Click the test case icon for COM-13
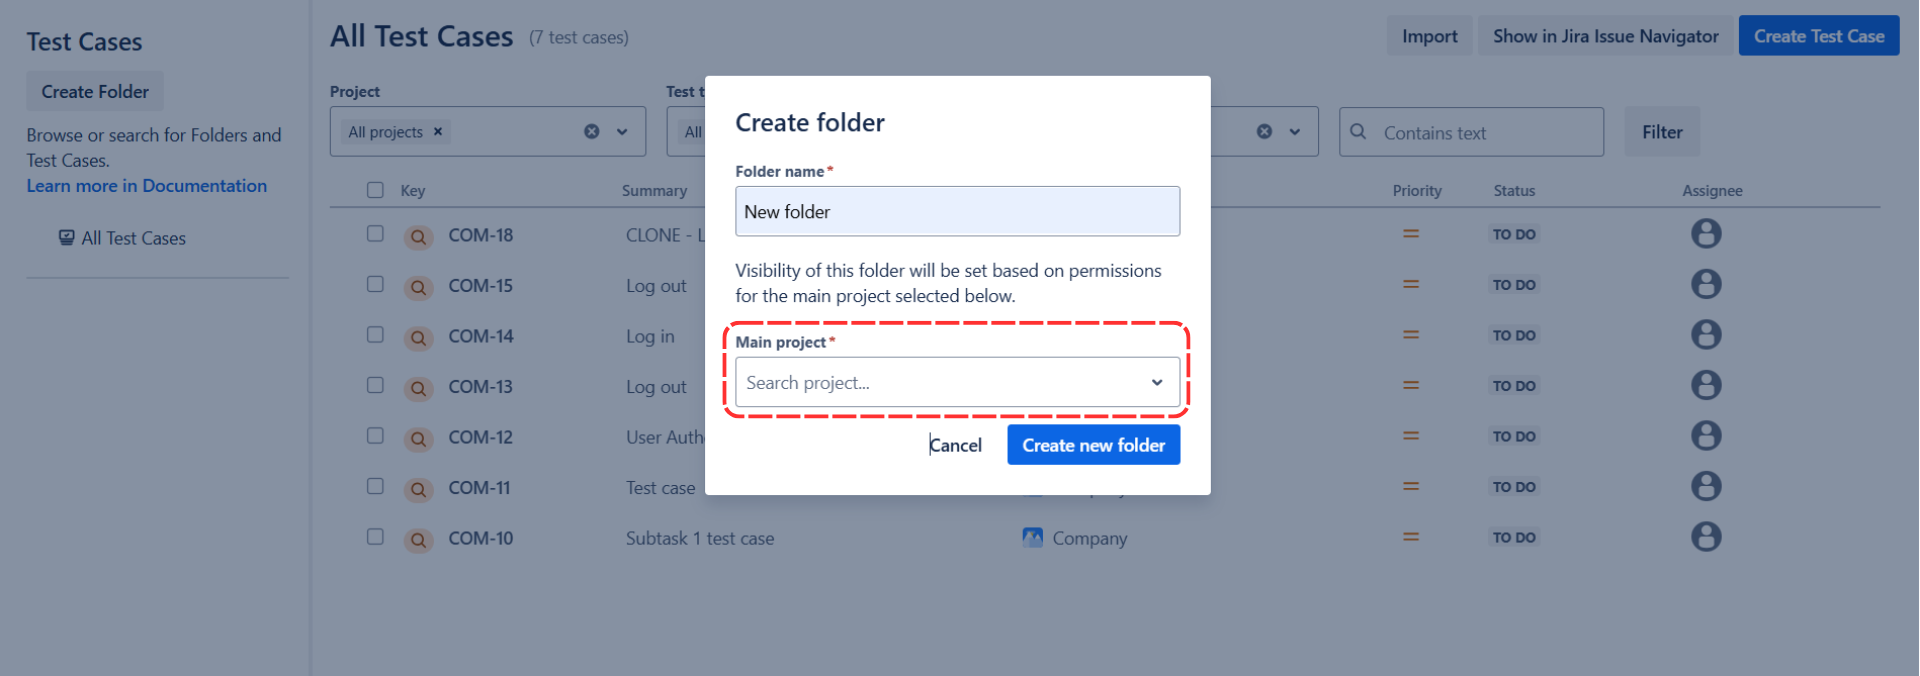1920x676 pixels. pos(418,388)
